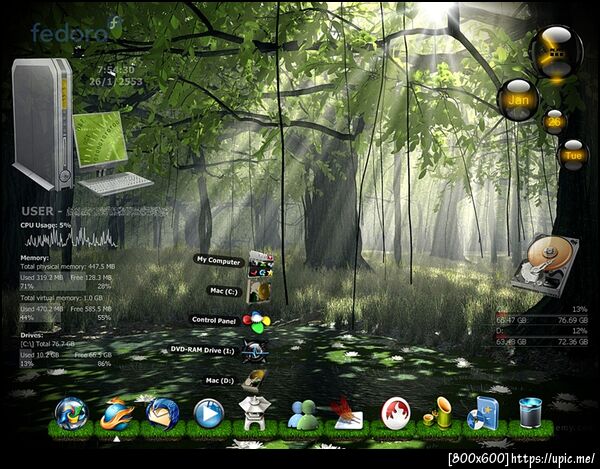This screenshot has height=469, width=600.
Task: Click the green-screen monitor widget icon
Action: pyautogui.click(x=100, y=140)
